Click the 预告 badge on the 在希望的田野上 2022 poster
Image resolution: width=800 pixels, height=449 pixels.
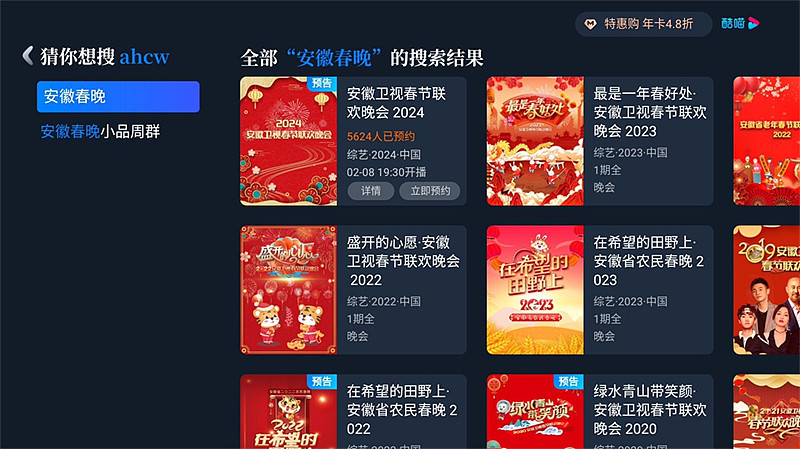(x=322, y=381)
